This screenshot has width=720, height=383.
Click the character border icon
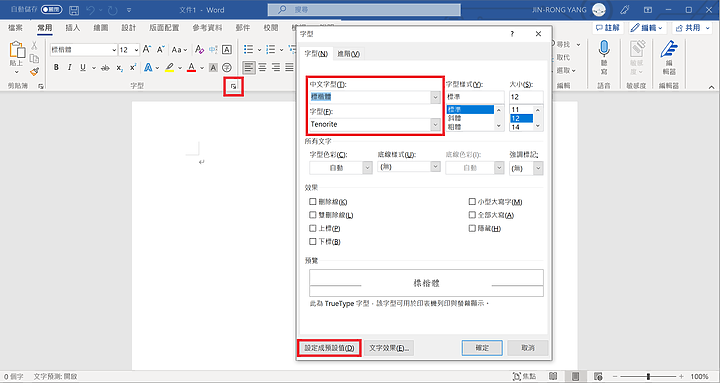click(x=226, y=49)
